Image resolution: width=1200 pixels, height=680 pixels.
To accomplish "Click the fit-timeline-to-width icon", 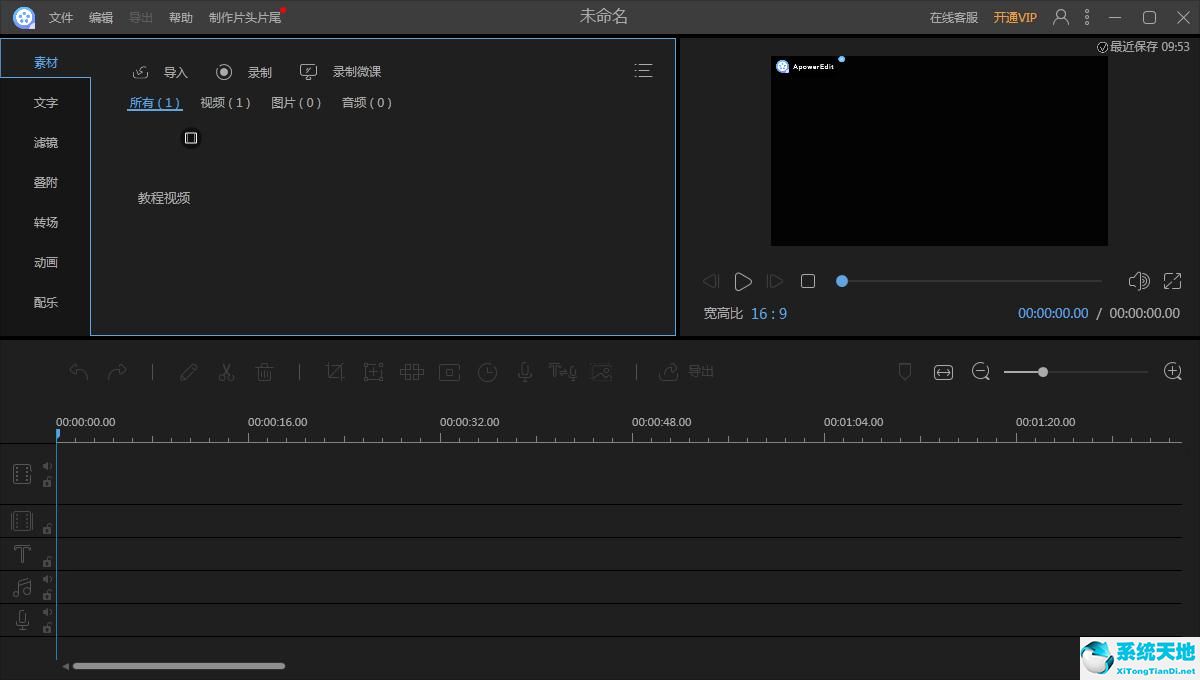I will [943, 372].
